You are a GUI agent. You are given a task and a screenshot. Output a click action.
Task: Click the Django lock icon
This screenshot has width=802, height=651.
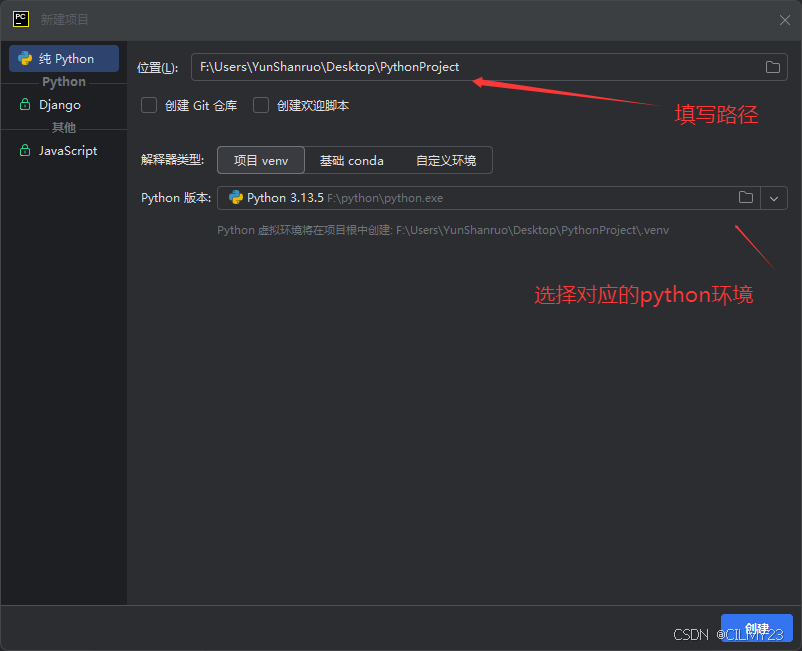click(x=25, y=104)
